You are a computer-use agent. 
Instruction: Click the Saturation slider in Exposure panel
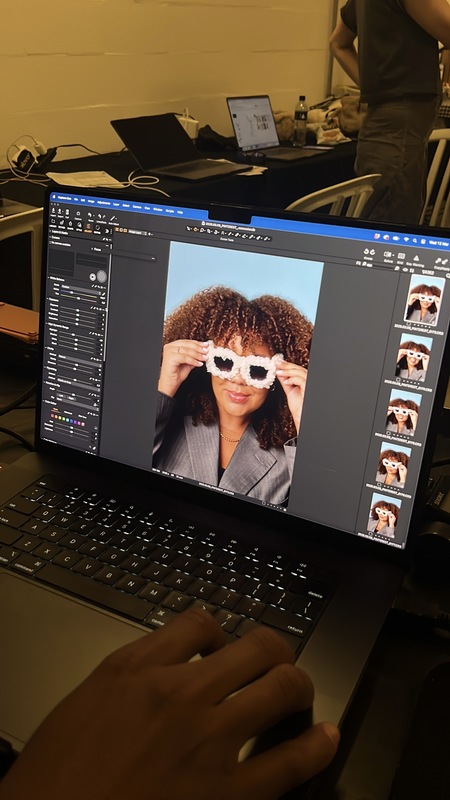click(77, 324)
